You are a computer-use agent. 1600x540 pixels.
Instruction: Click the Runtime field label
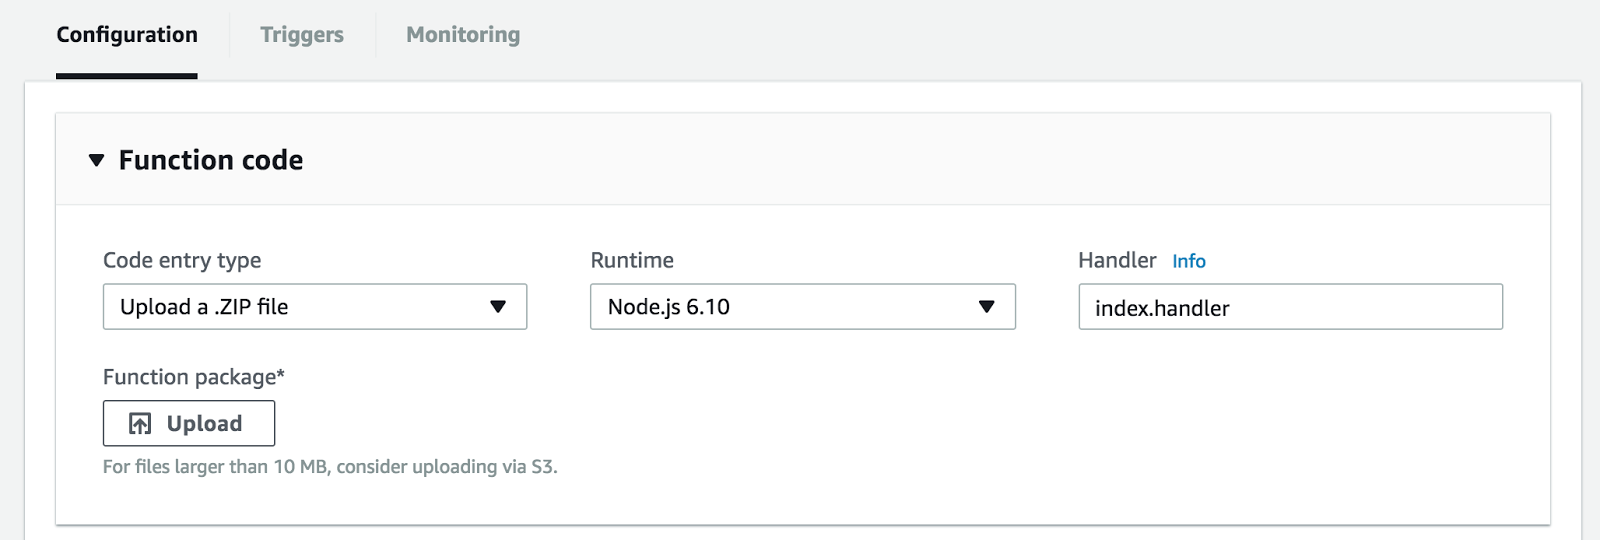pyautogui.click(x=632, y=260)
